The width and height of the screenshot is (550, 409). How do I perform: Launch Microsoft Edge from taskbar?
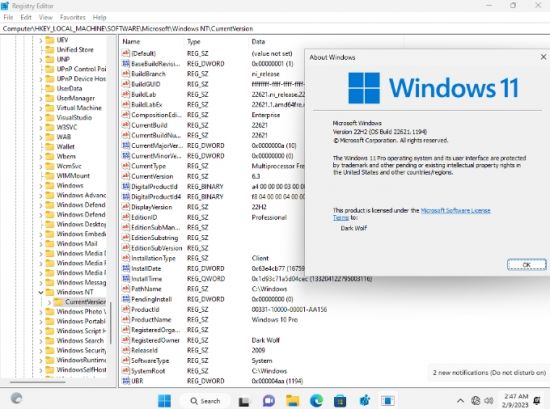click(x=316, y=401)
